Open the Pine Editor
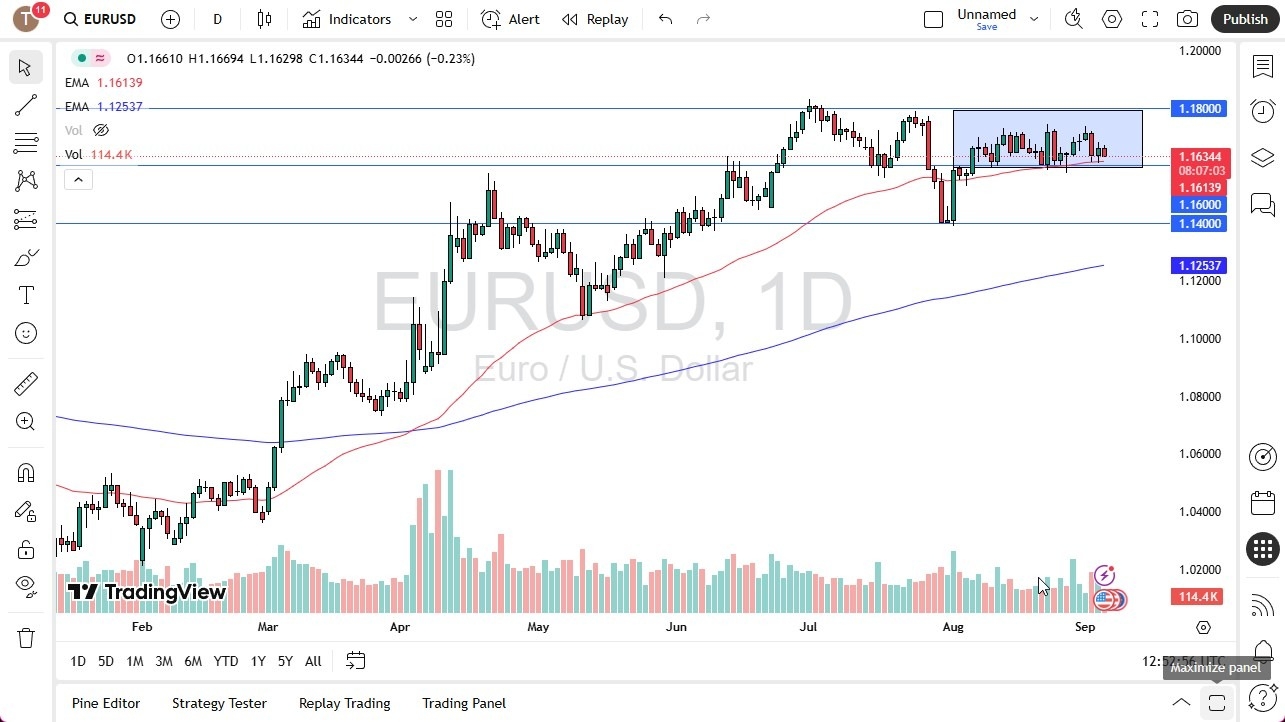The height and width of the screenshot is (722, 1285). click(x=105, y=703)
